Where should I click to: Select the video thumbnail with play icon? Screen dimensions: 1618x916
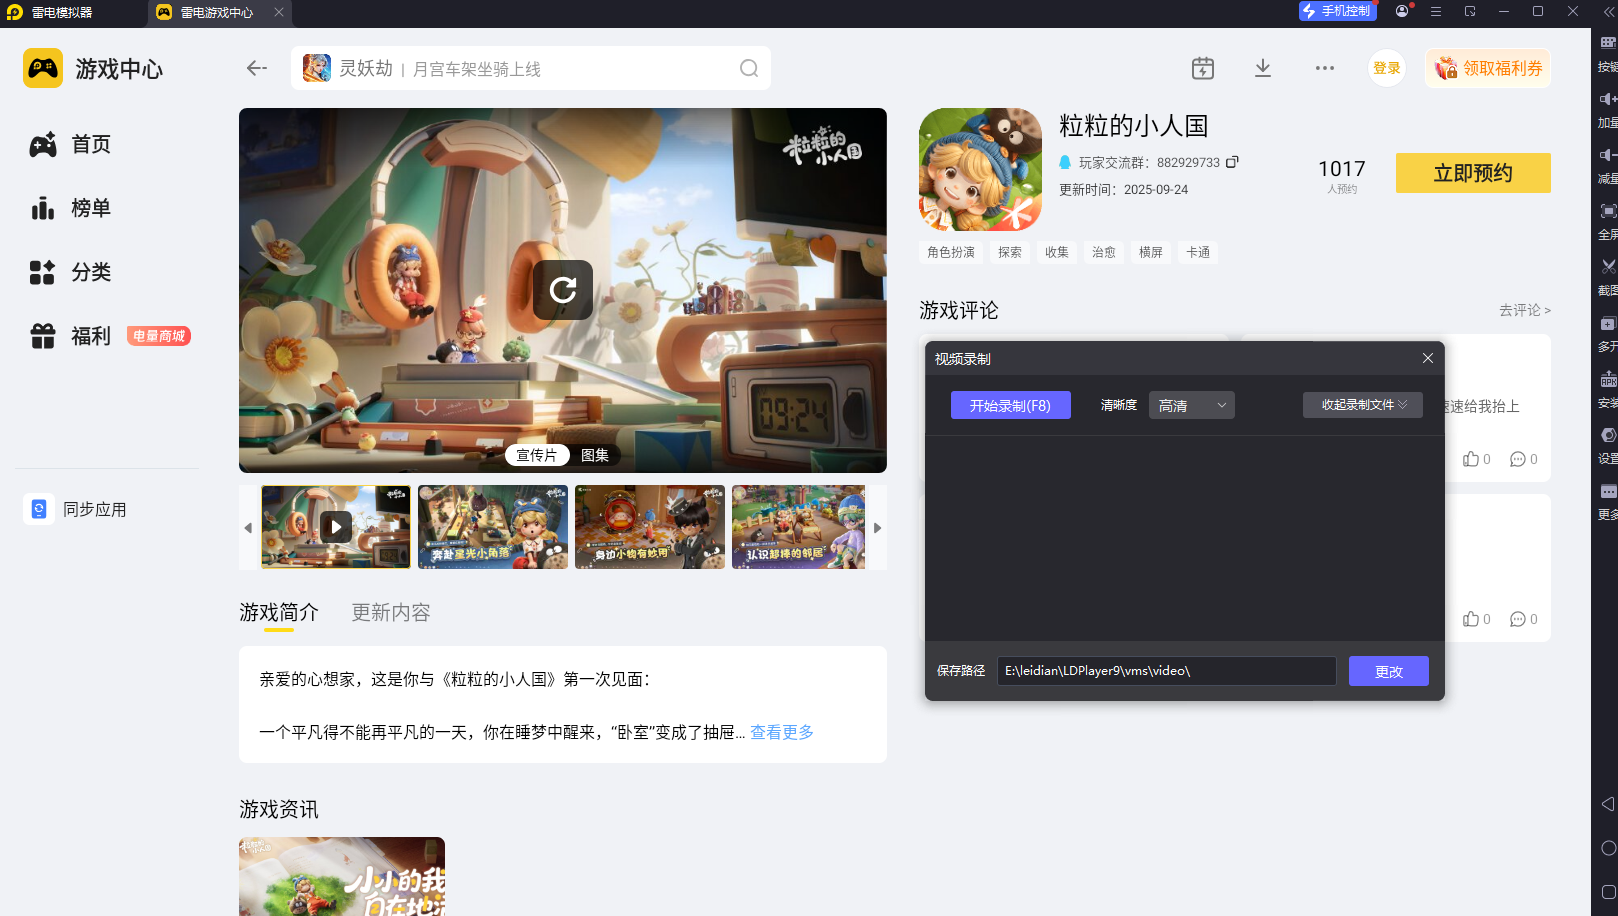pyautogui.click(x=336, y=527)
